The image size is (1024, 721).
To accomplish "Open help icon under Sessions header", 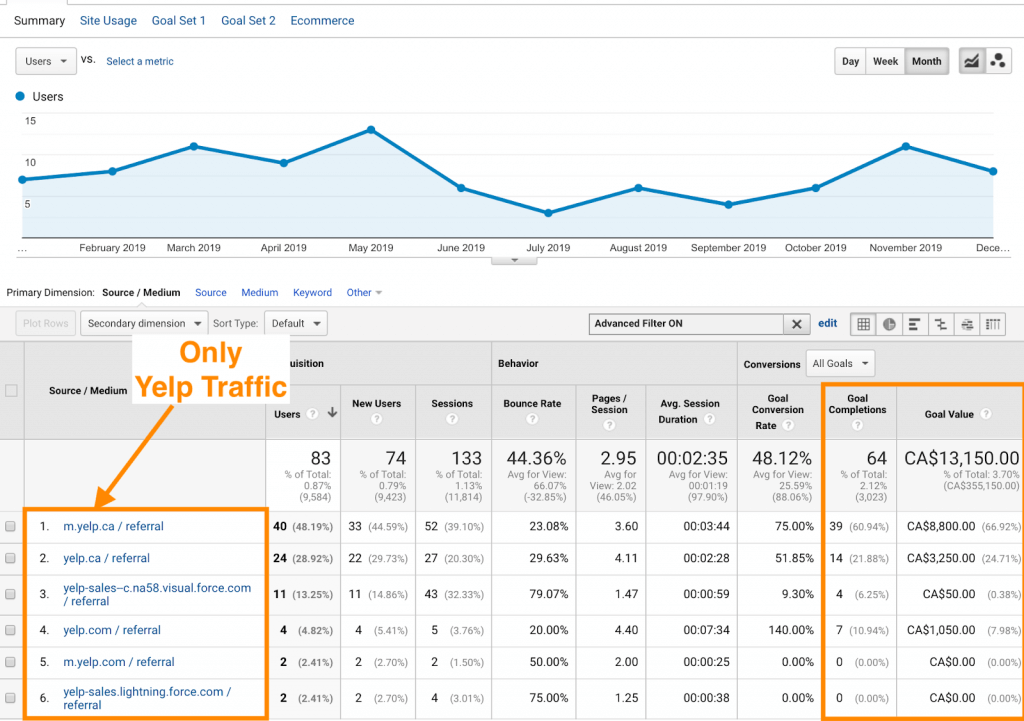I will click(452, 419).
